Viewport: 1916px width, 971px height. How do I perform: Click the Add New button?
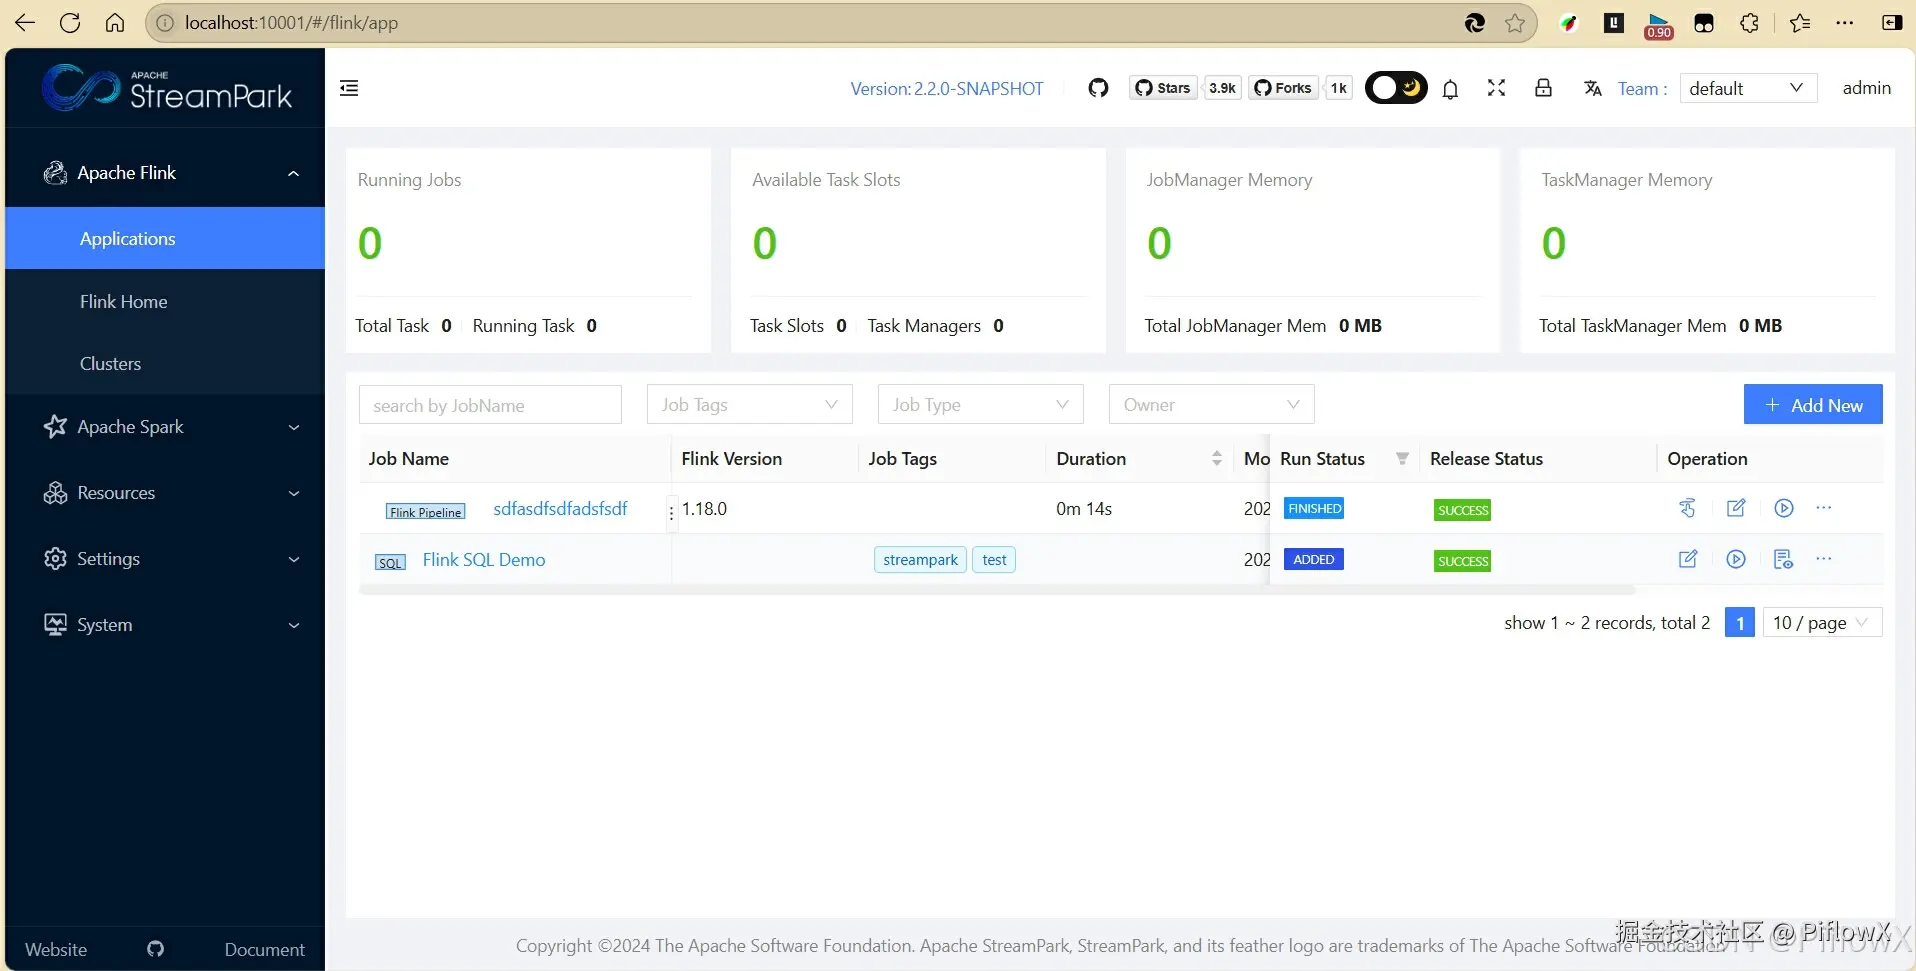[1813, 404]
